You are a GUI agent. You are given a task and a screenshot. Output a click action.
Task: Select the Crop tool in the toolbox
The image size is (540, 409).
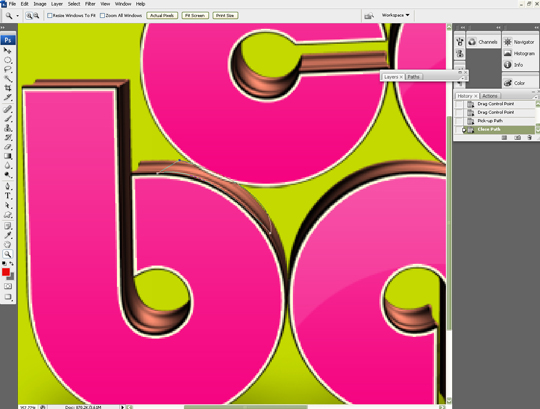coord(8,88)
